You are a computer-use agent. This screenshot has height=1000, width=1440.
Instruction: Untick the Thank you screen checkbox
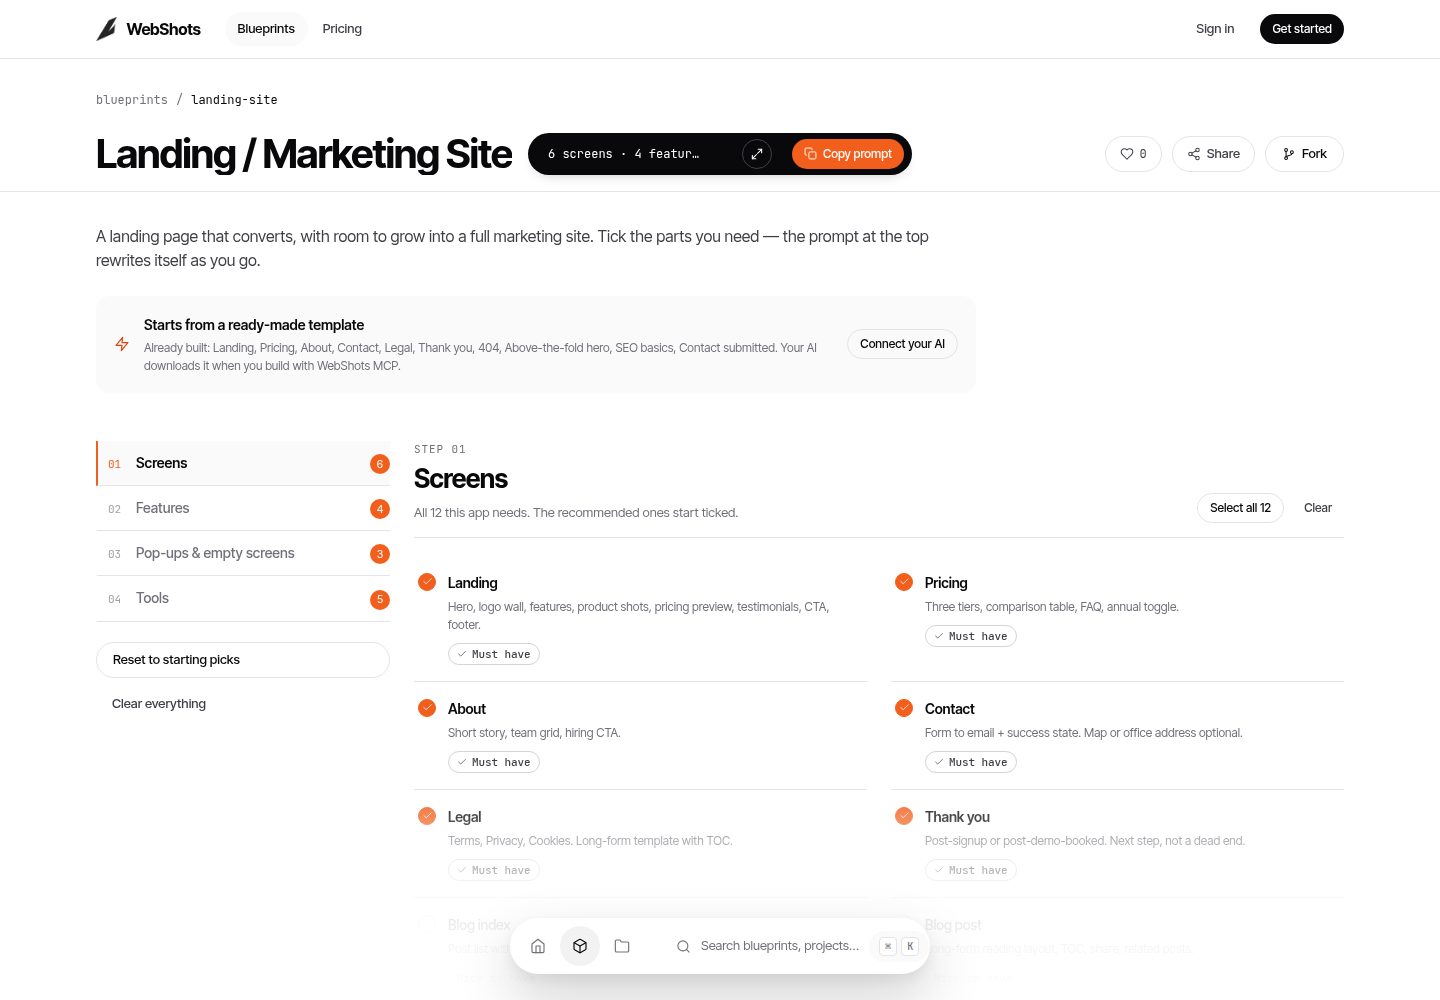[x=904, y=816]
